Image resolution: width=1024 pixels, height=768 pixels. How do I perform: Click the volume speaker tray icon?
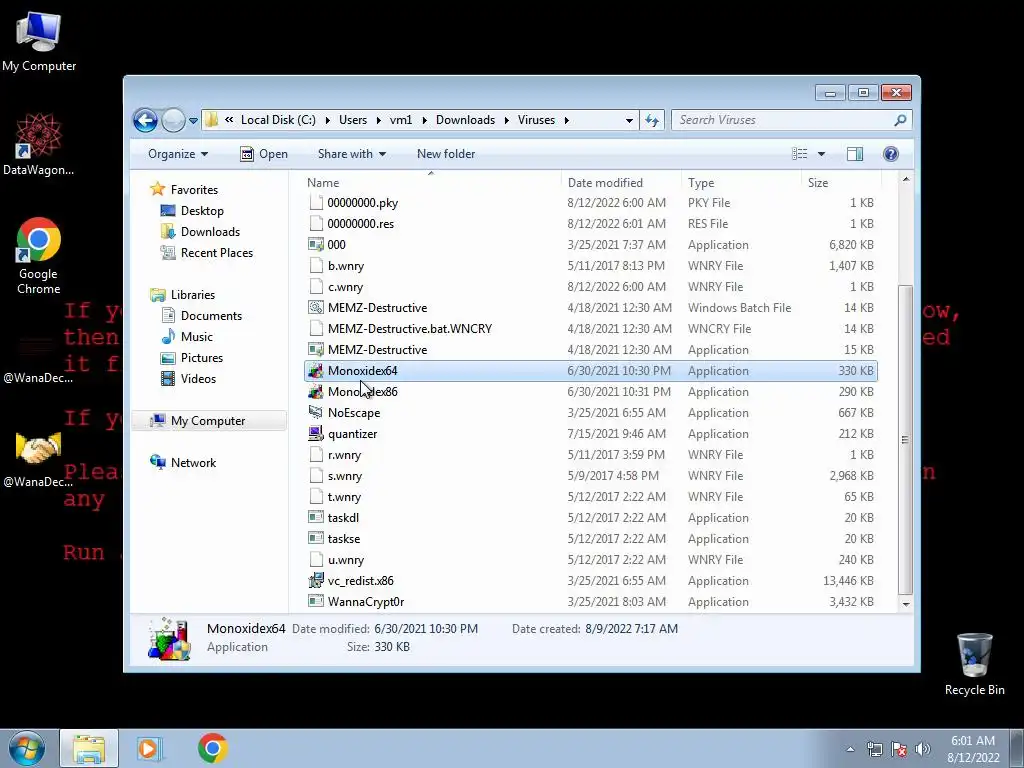click(x=923, y=749)
